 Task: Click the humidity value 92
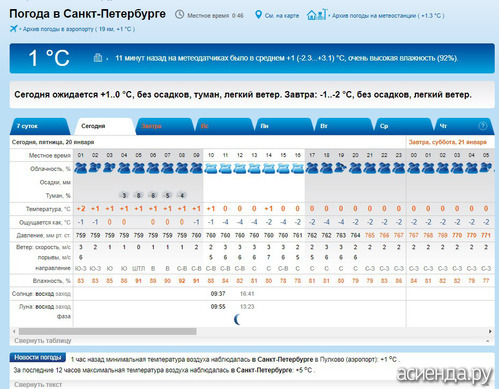click(x=182, y=281)
